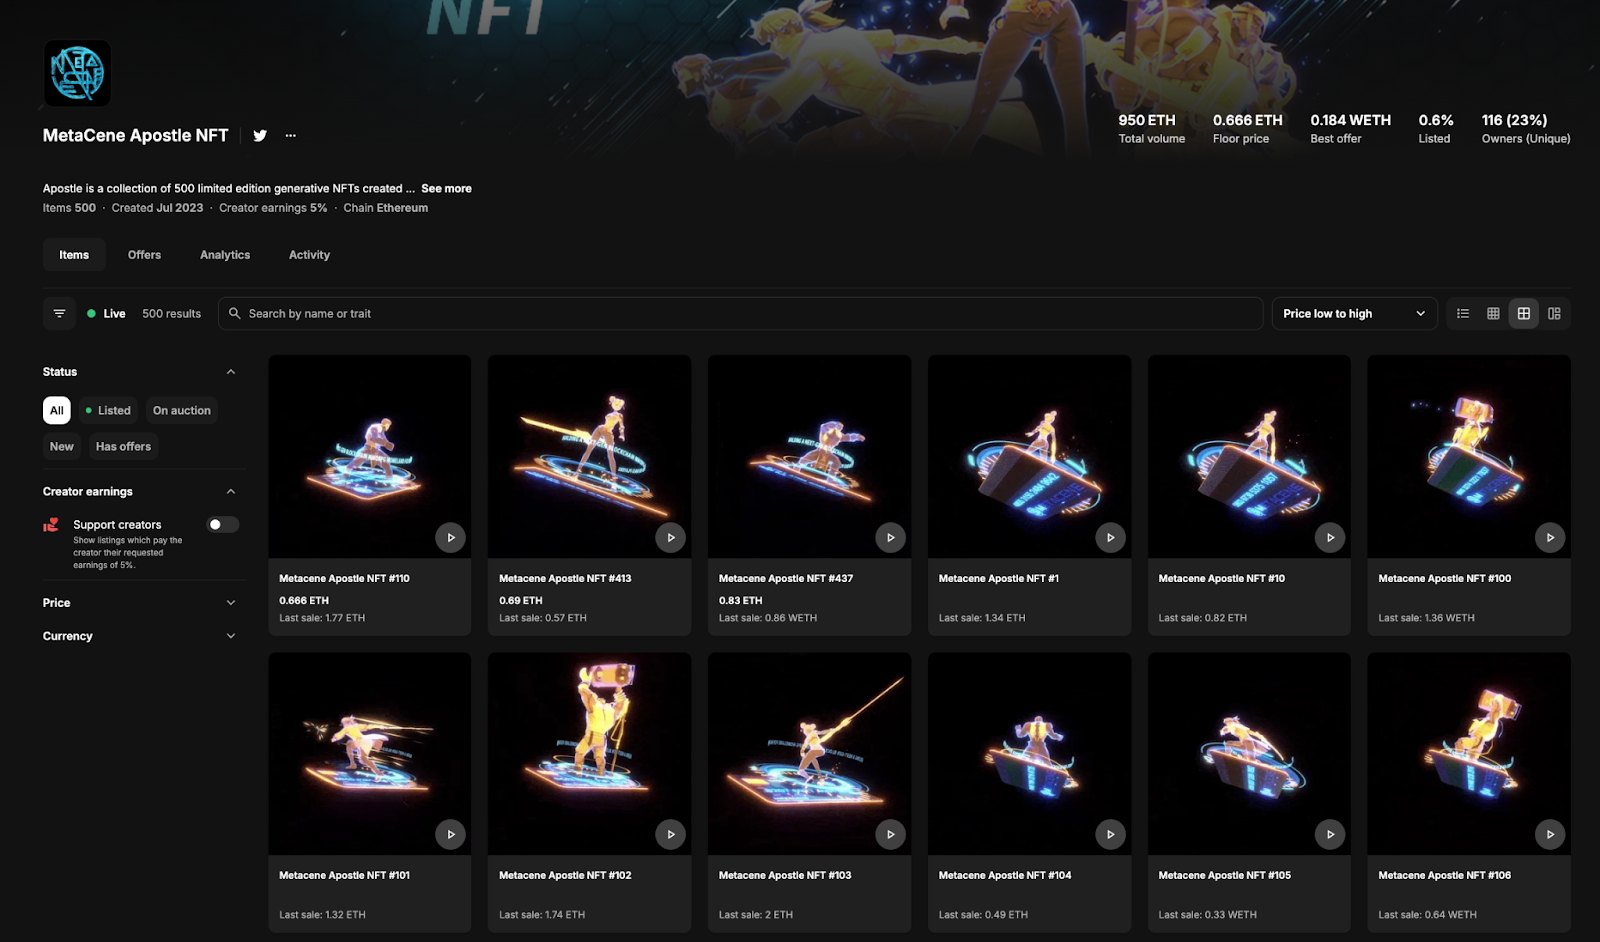The width and height of the screenshot is (1600, 942).
Task: Click the 0.69 ETH price on NFT #413
Action: click(520, 601)
